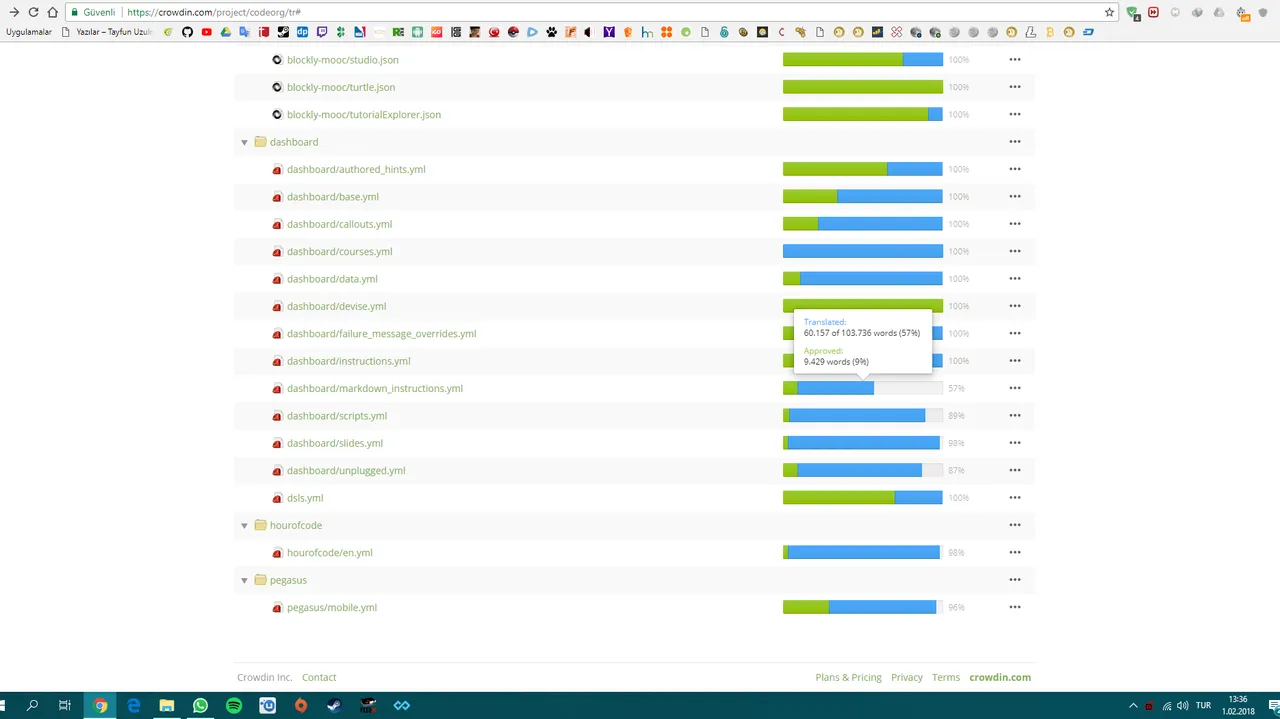Open Uygulamalar apps shortcut

point(29,32)
